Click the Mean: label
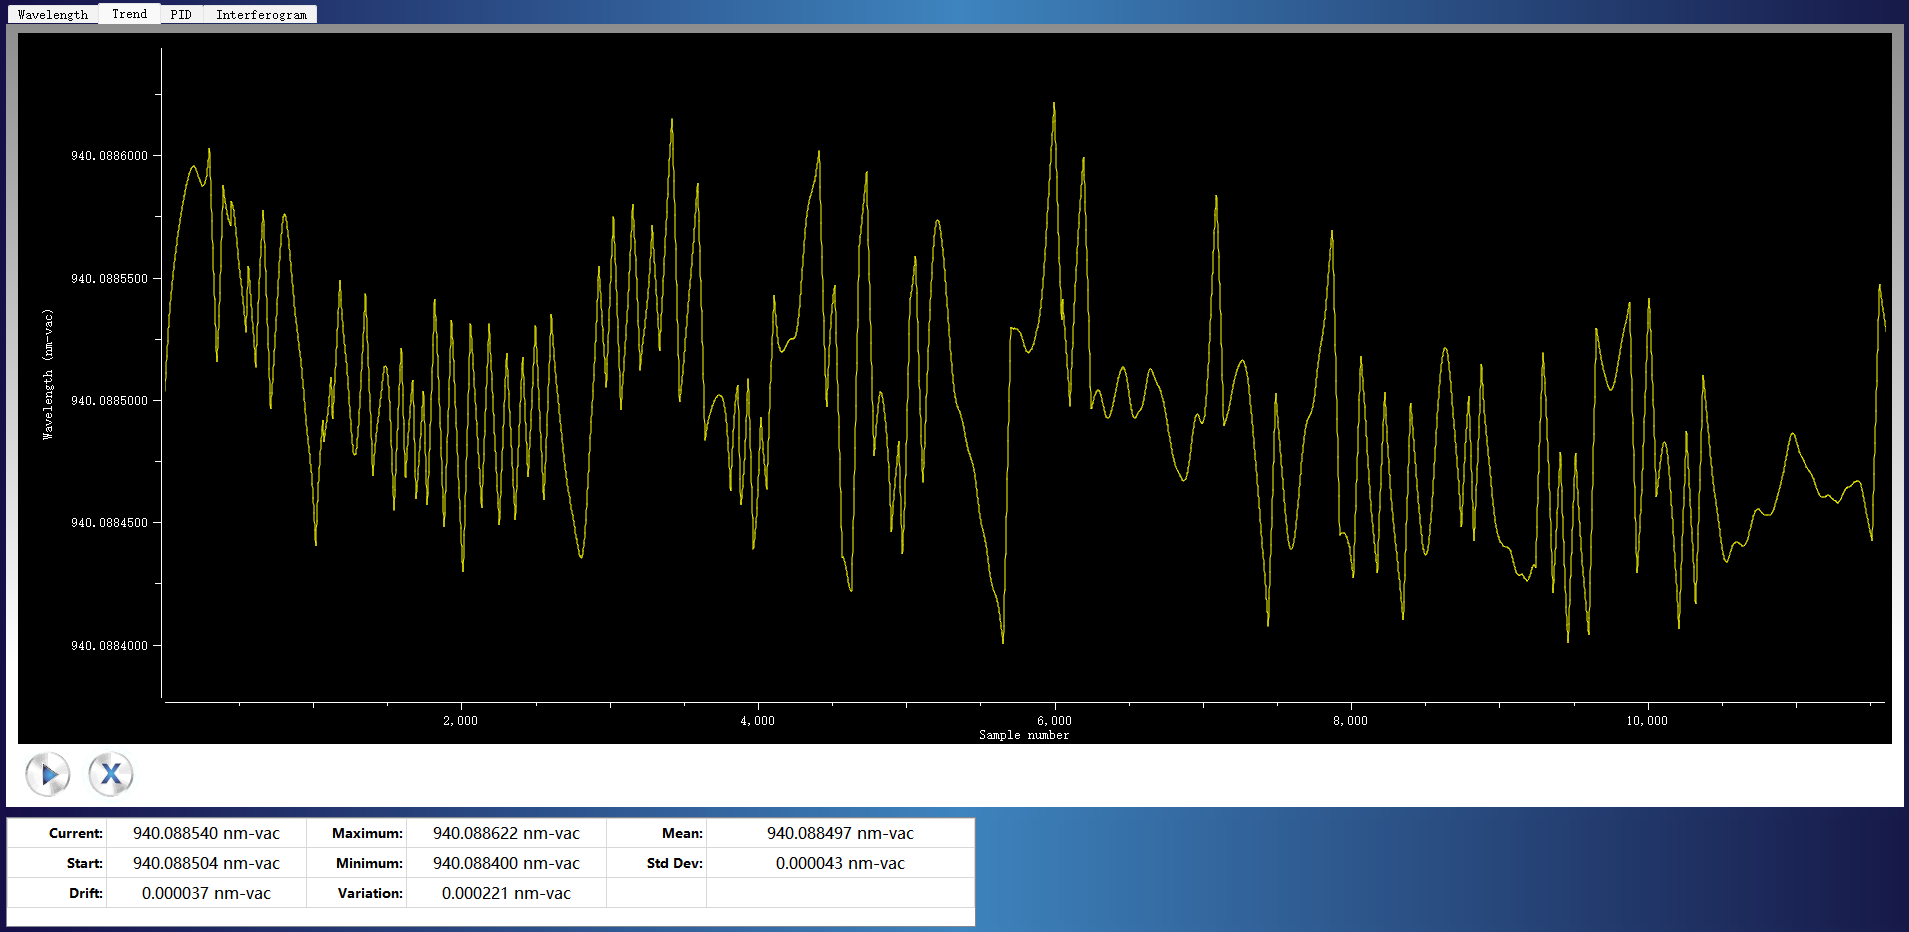The height and width of the screenshot is (932, 1909). pyautogui.click(x=683, y=833)
